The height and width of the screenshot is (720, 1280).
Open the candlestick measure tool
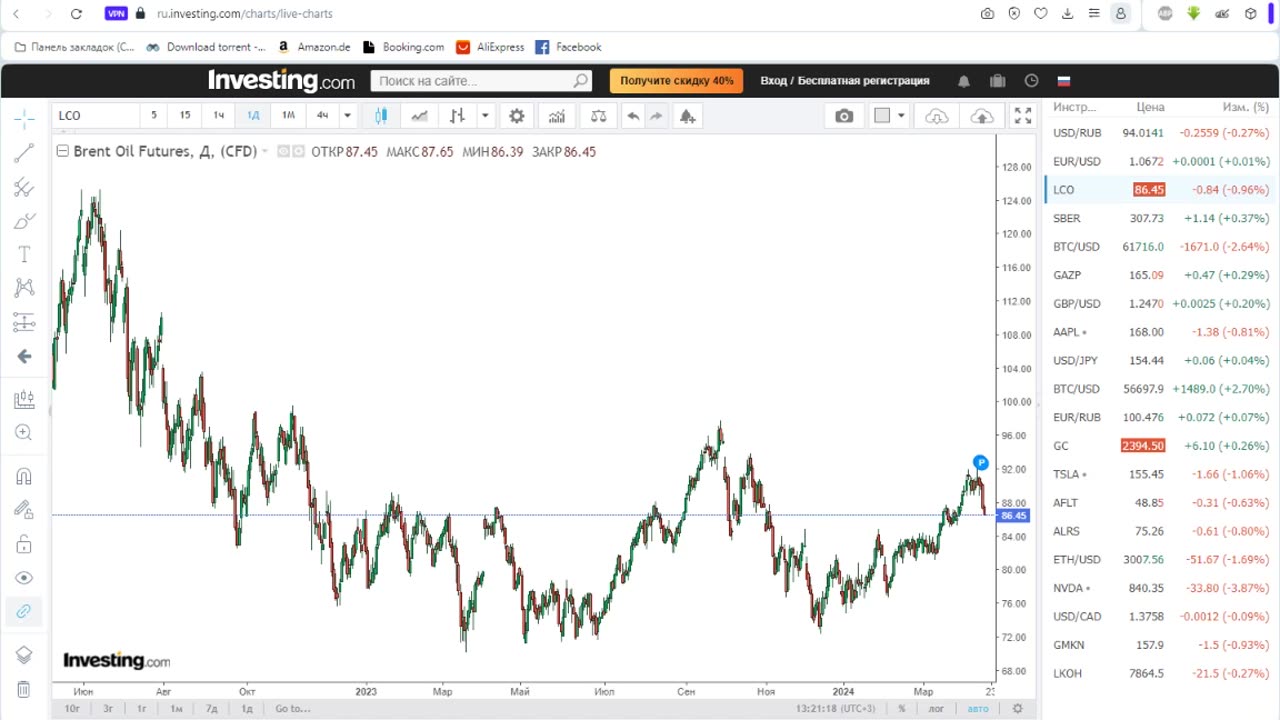click(x=24, y=400)
